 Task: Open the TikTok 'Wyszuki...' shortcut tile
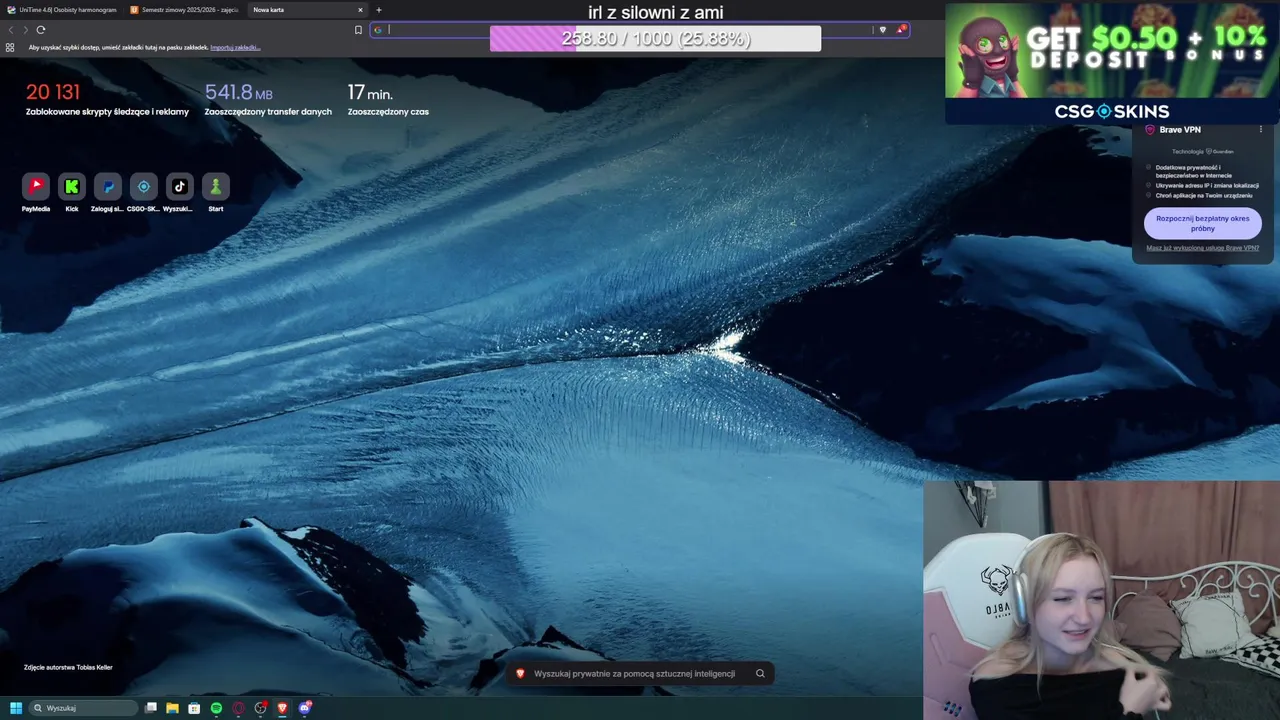tap(180, 186)
